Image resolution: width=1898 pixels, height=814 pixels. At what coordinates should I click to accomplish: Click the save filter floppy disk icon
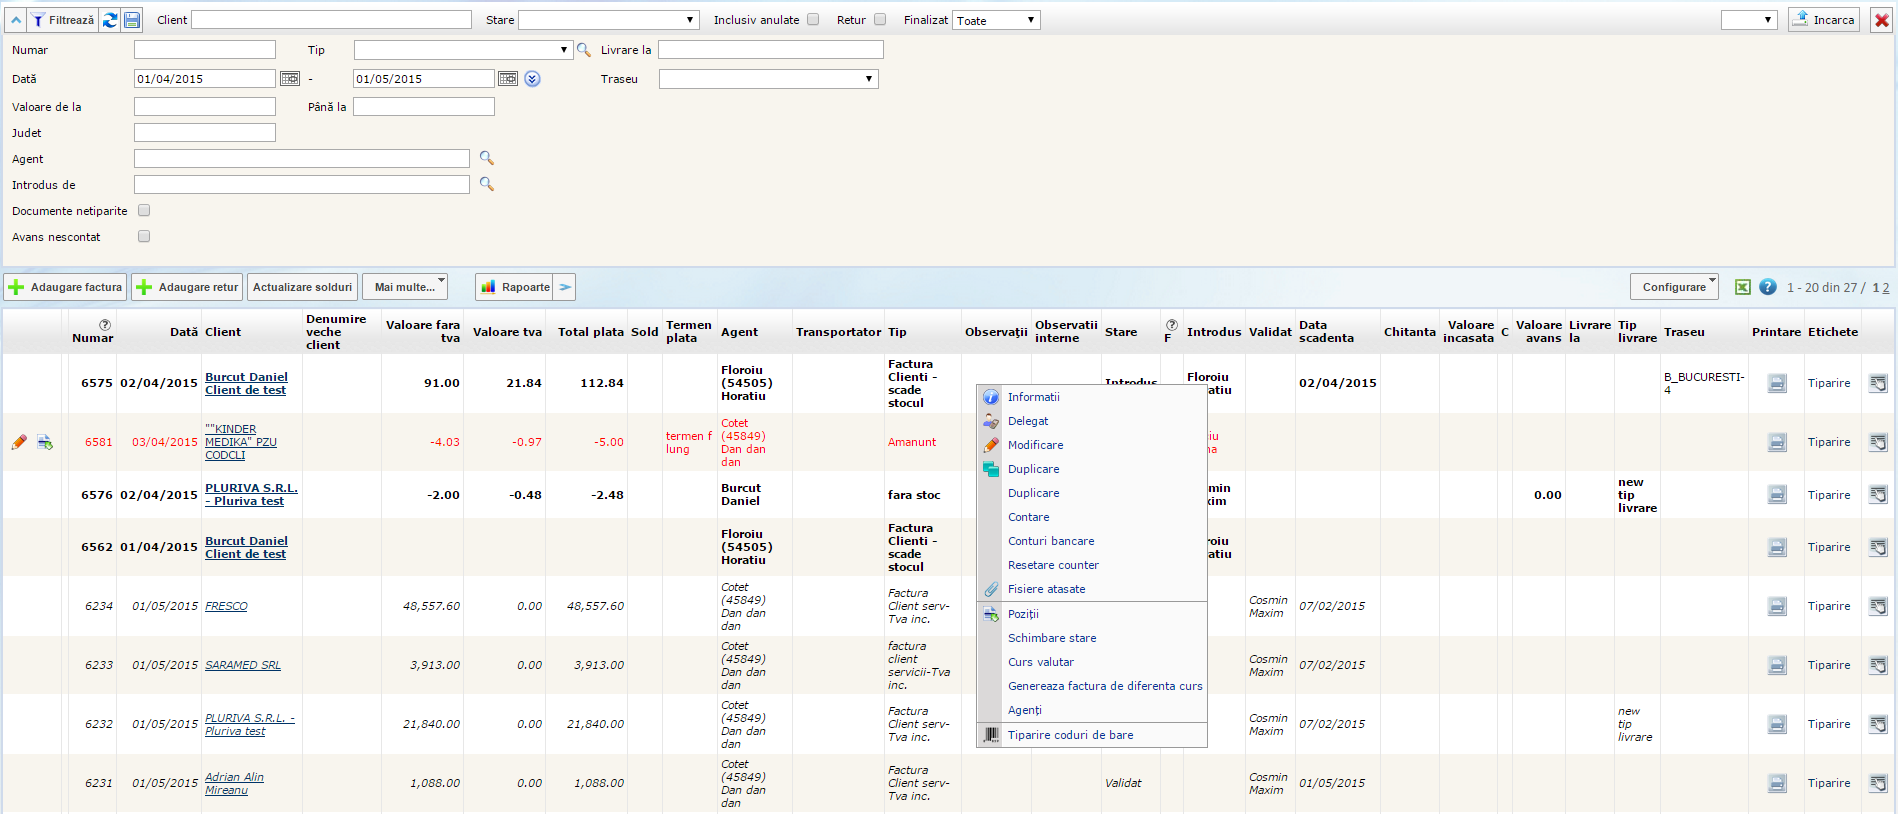click(x=132, y=20)
